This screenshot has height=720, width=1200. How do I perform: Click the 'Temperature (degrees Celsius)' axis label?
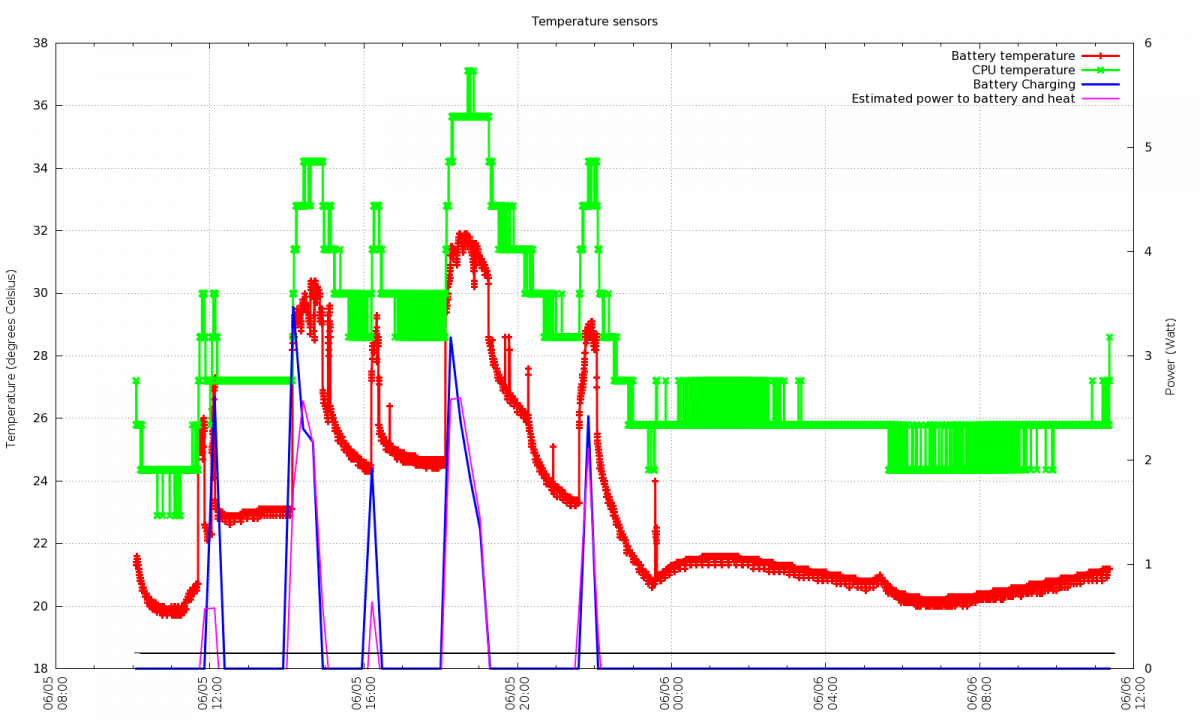12,358
